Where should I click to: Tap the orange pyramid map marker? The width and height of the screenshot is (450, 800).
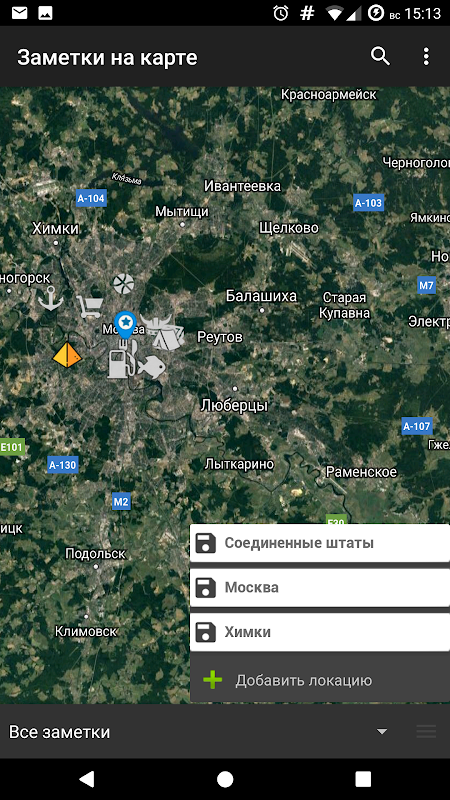pos(67,355)
